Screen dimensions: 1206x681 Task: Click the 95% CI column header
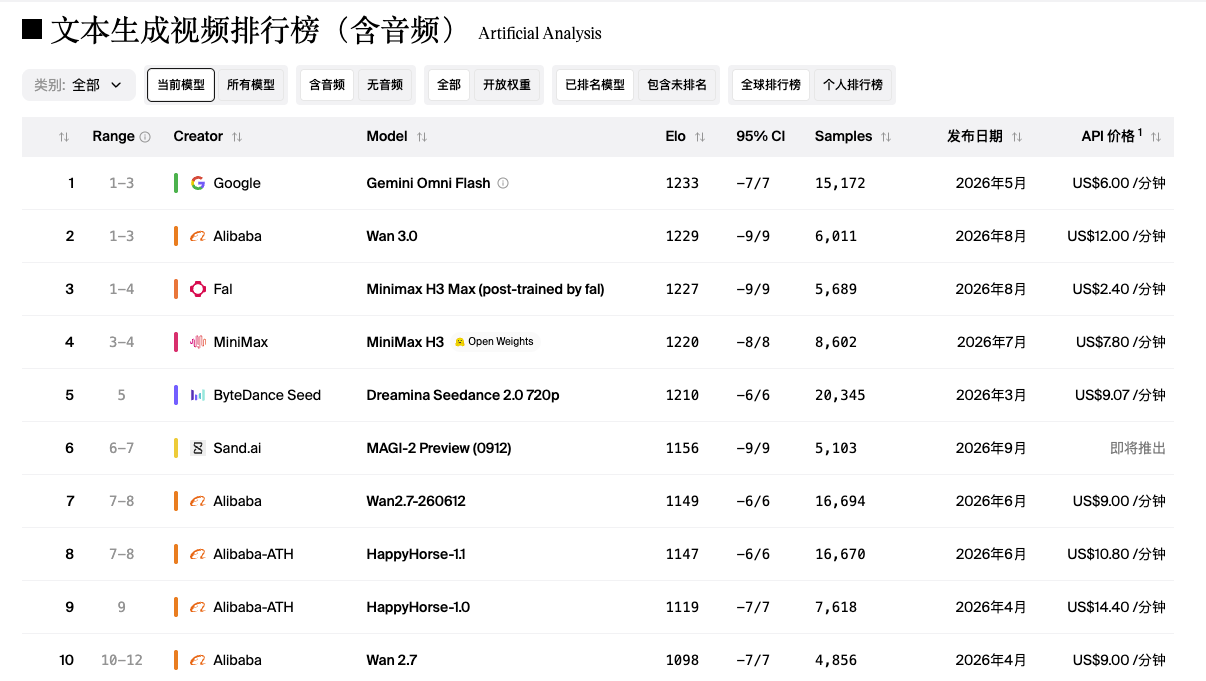761,137
